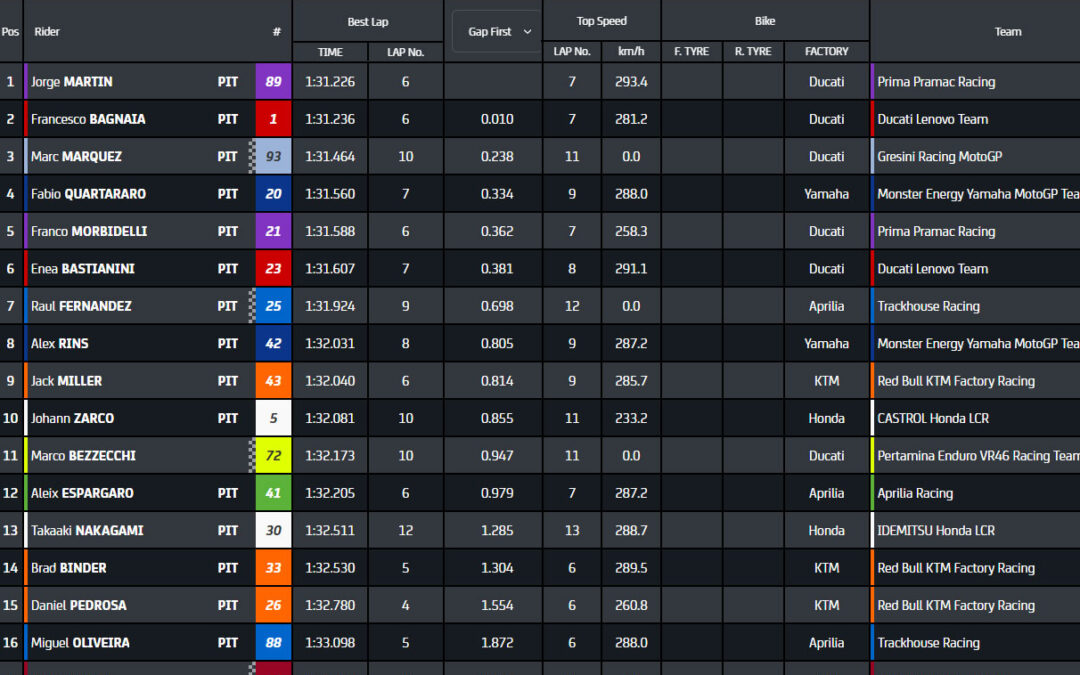Click Marc Marquez's #93 number plate
Image resolution: width=1080 pixels, height=675 pixels.
pyautogui.click(x=273, y=156)
